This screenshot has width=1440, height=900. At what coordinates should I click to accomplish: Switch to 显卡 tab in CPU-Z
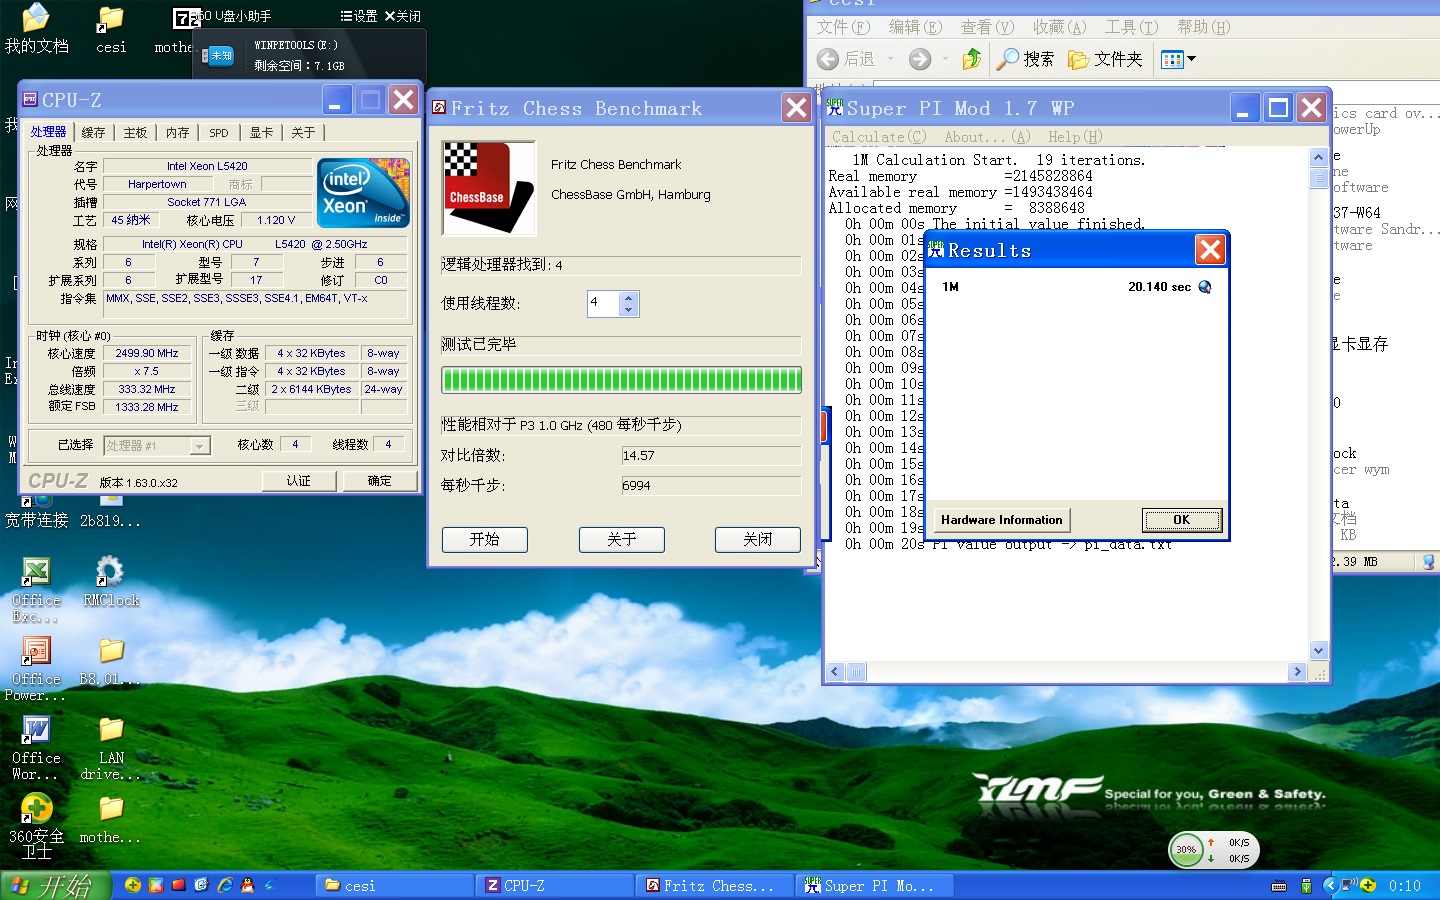point(261,133)
